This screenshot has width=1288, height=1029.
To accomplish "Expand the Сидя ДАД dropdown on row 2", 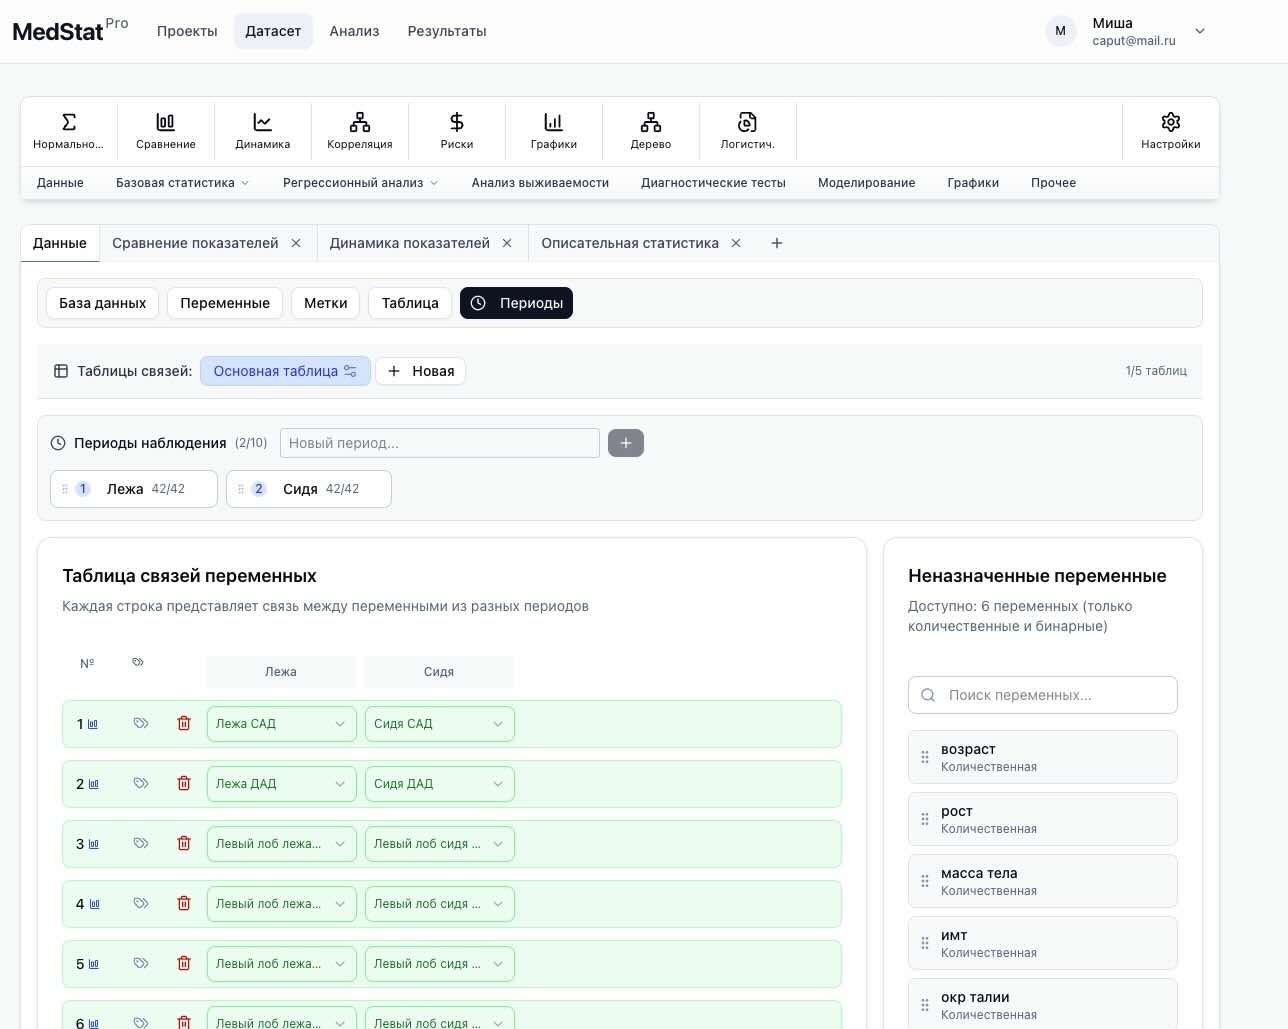I will click(439, 783).
